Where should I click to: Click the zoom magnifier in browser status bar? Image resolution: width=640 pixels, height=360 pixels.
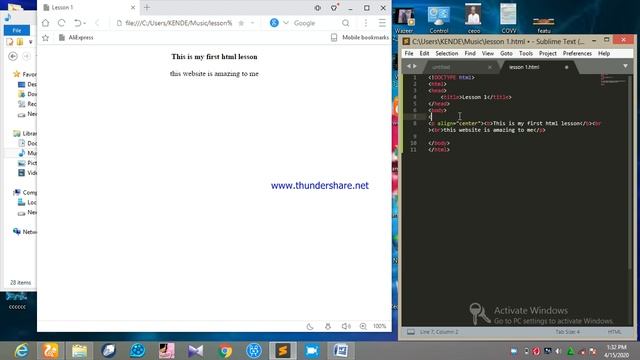tap(363, 326)
